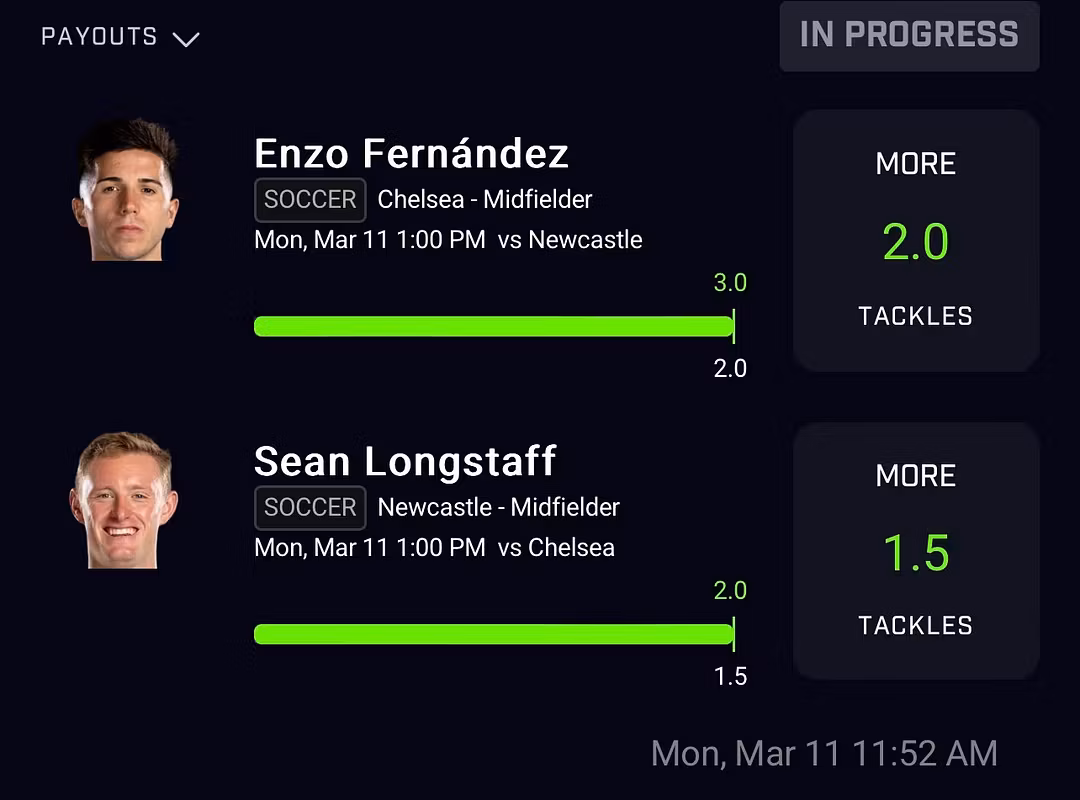
Task: Click the PAYOUTS label
Action: point(99,37)
